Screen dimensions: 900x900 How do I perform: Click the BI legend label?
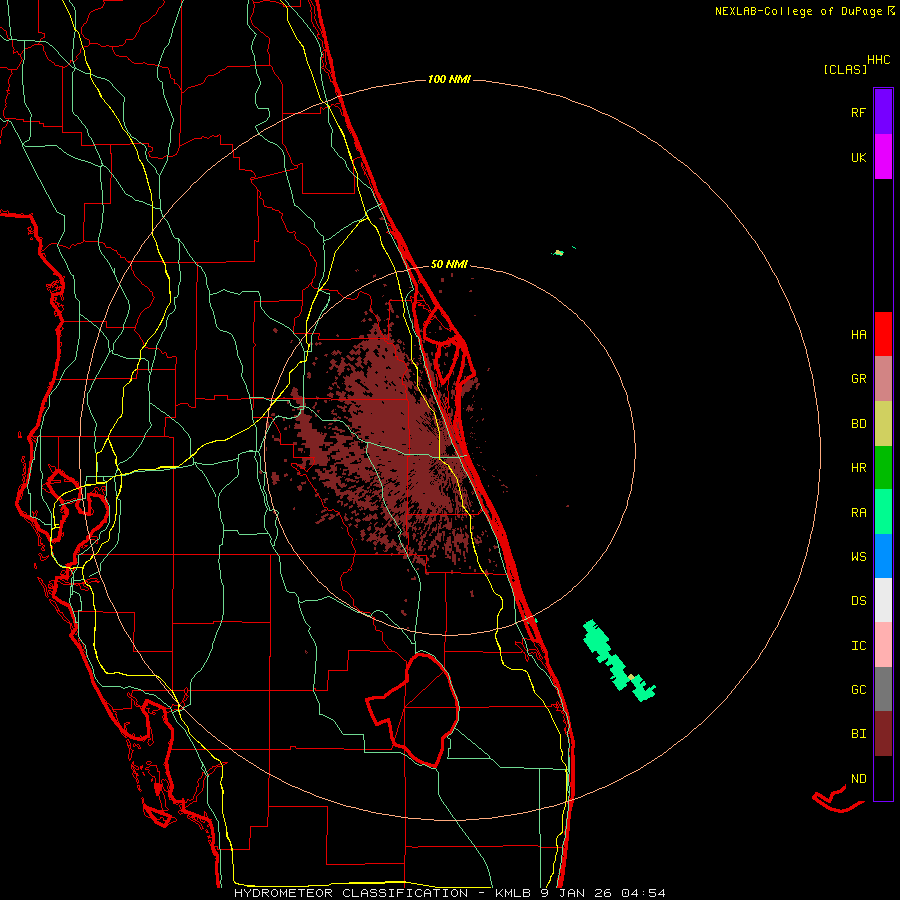858,734
